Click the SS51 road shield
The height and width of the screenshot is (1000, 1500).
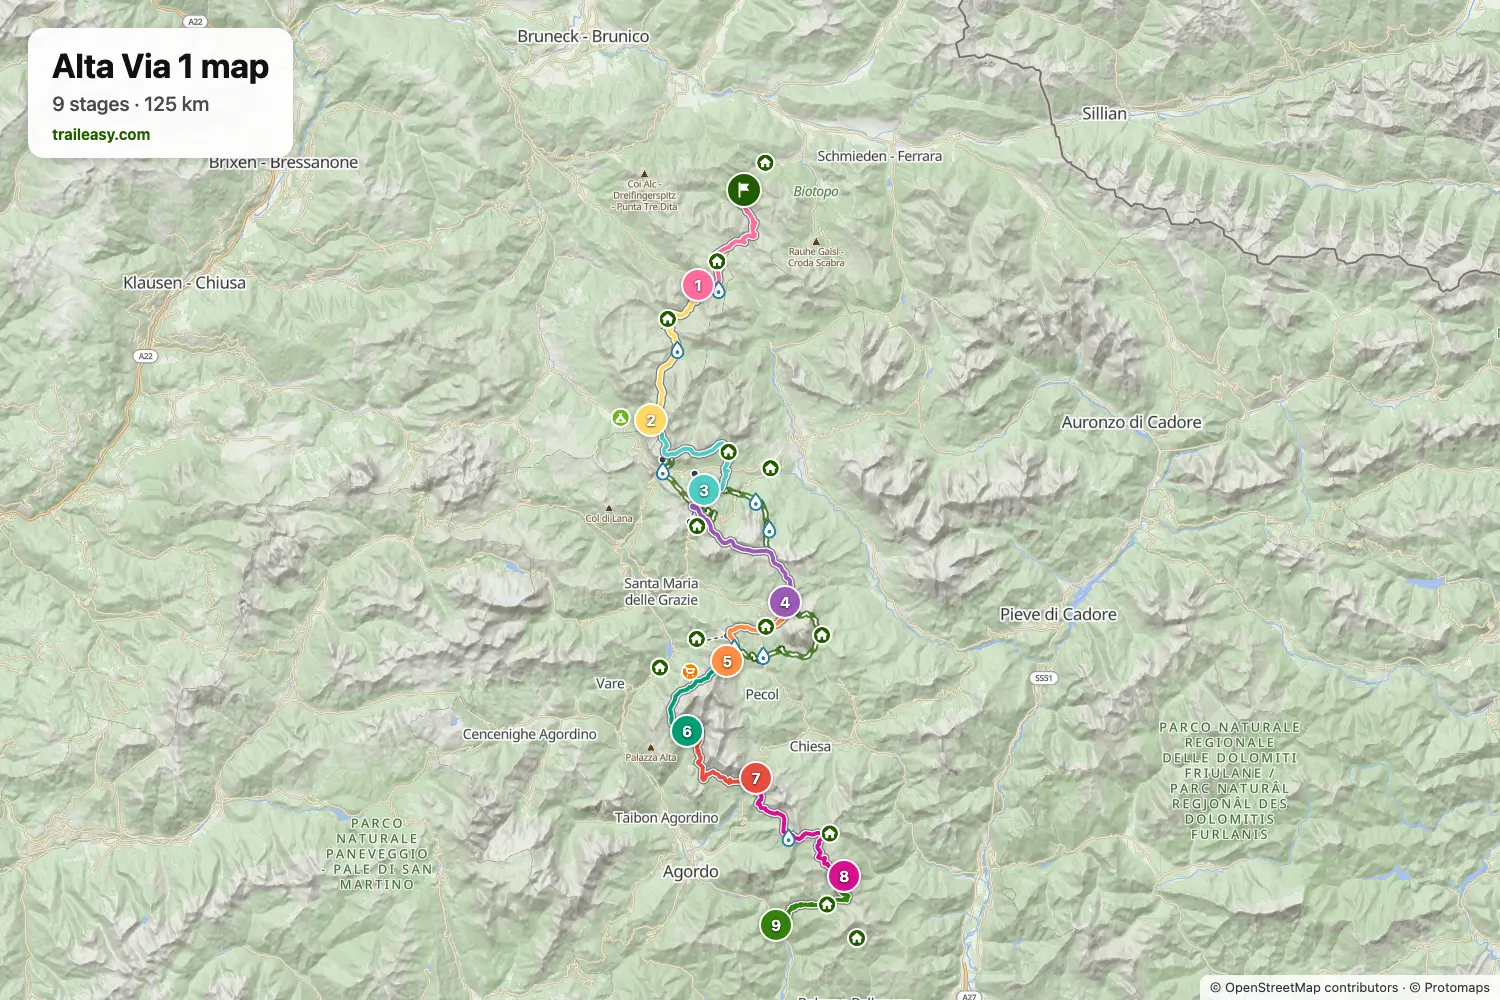[x=1044, y=678]
